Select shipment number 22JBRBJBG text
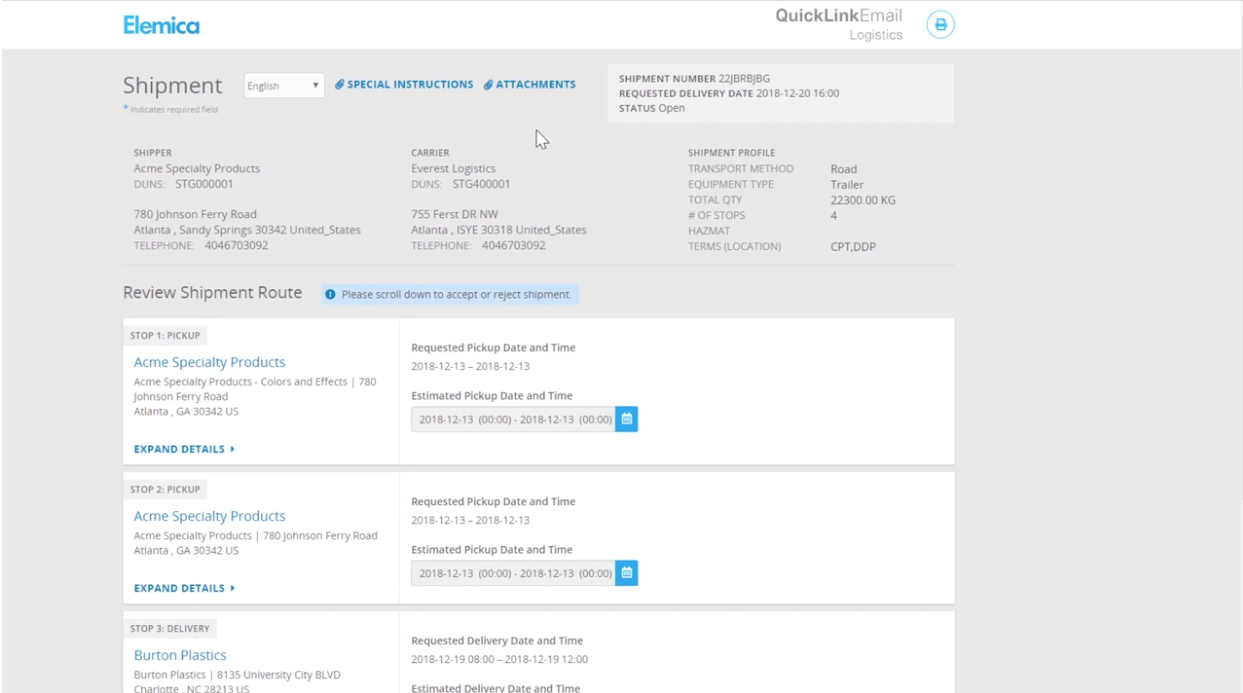 point(744,78)
